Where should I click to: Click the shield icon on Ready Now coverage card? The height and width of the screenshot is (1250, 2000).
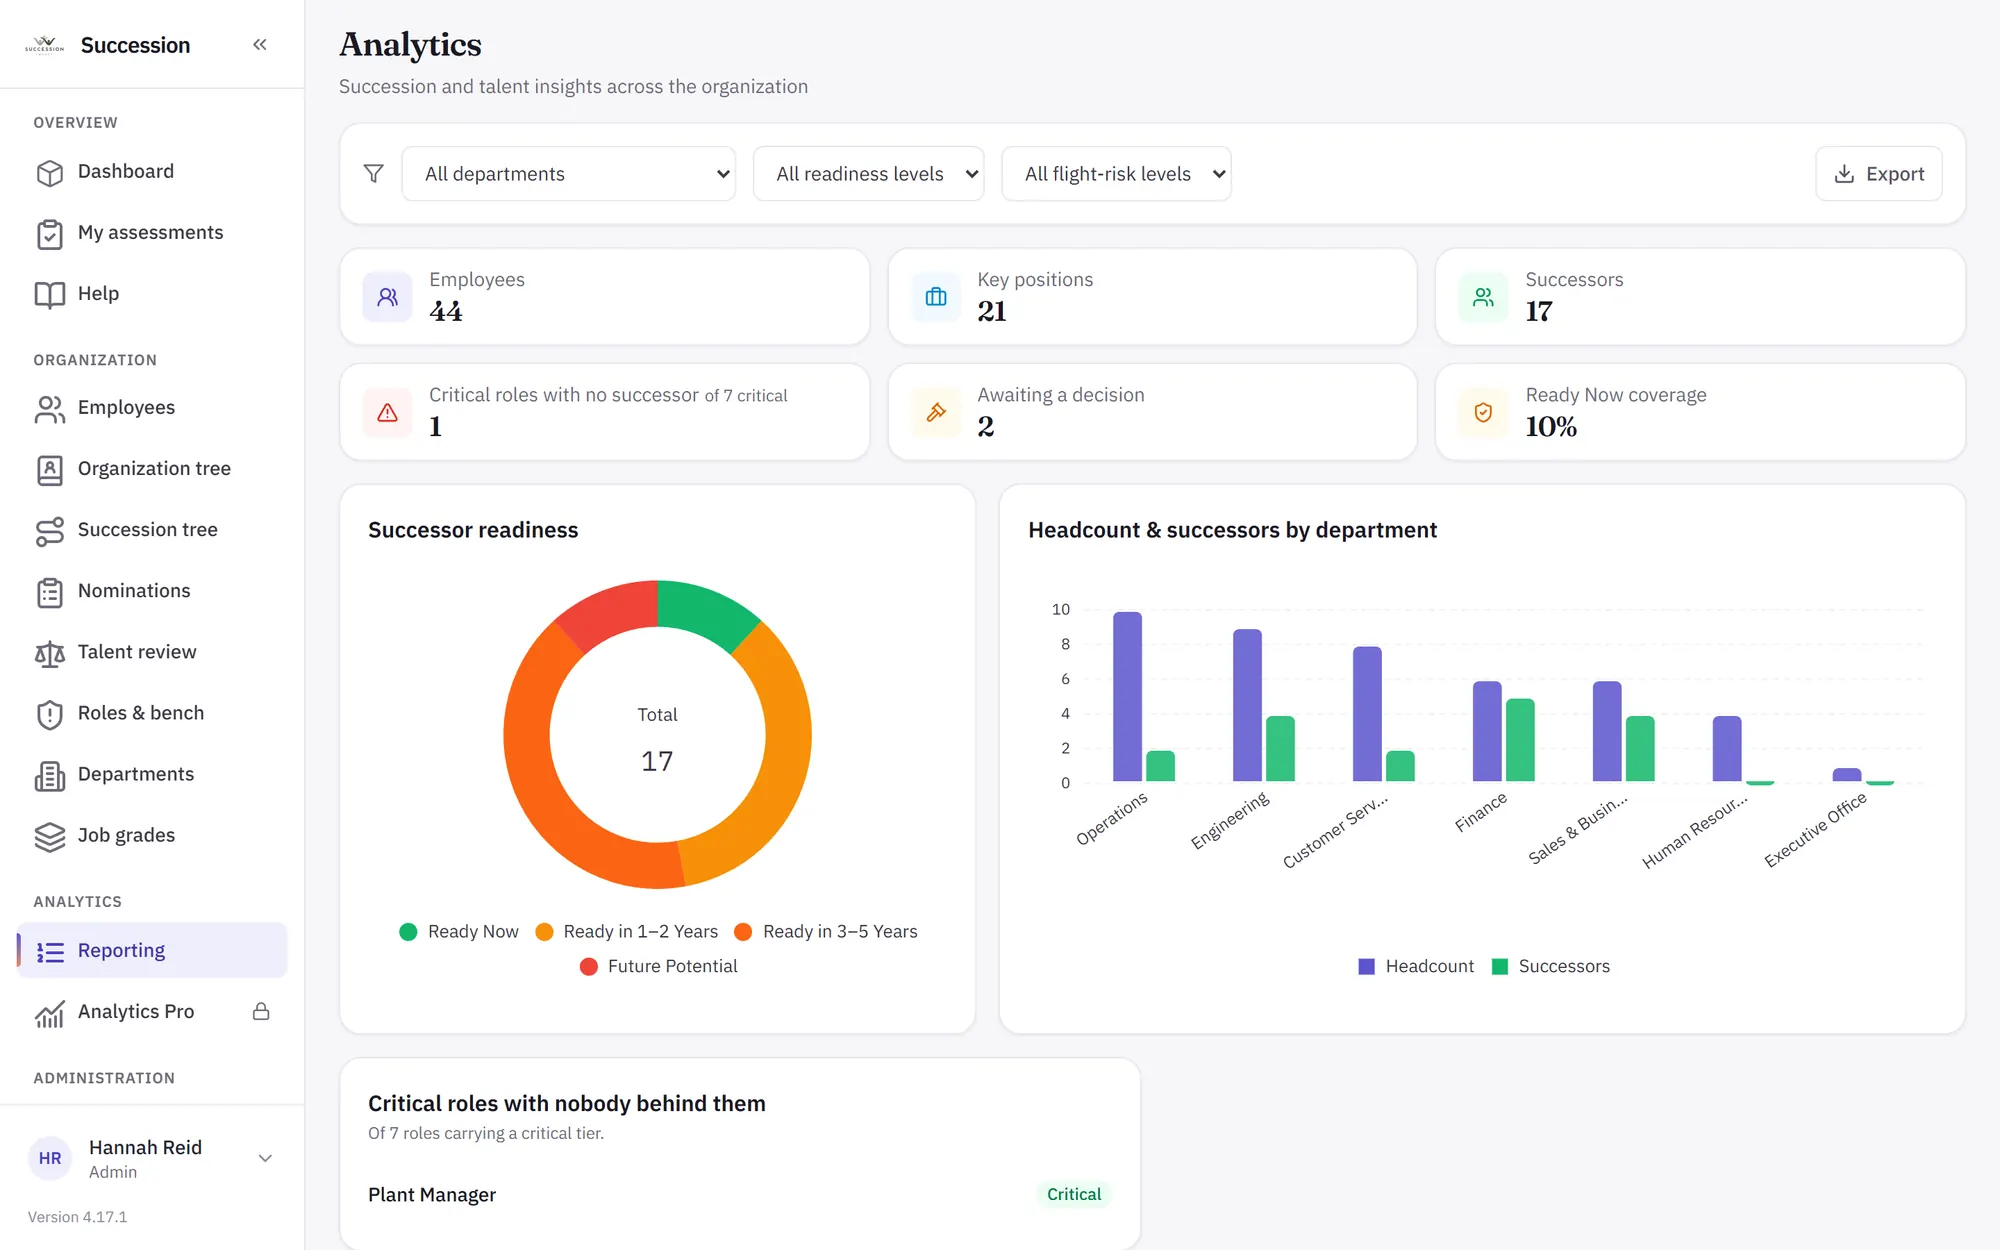[1484, 412]
